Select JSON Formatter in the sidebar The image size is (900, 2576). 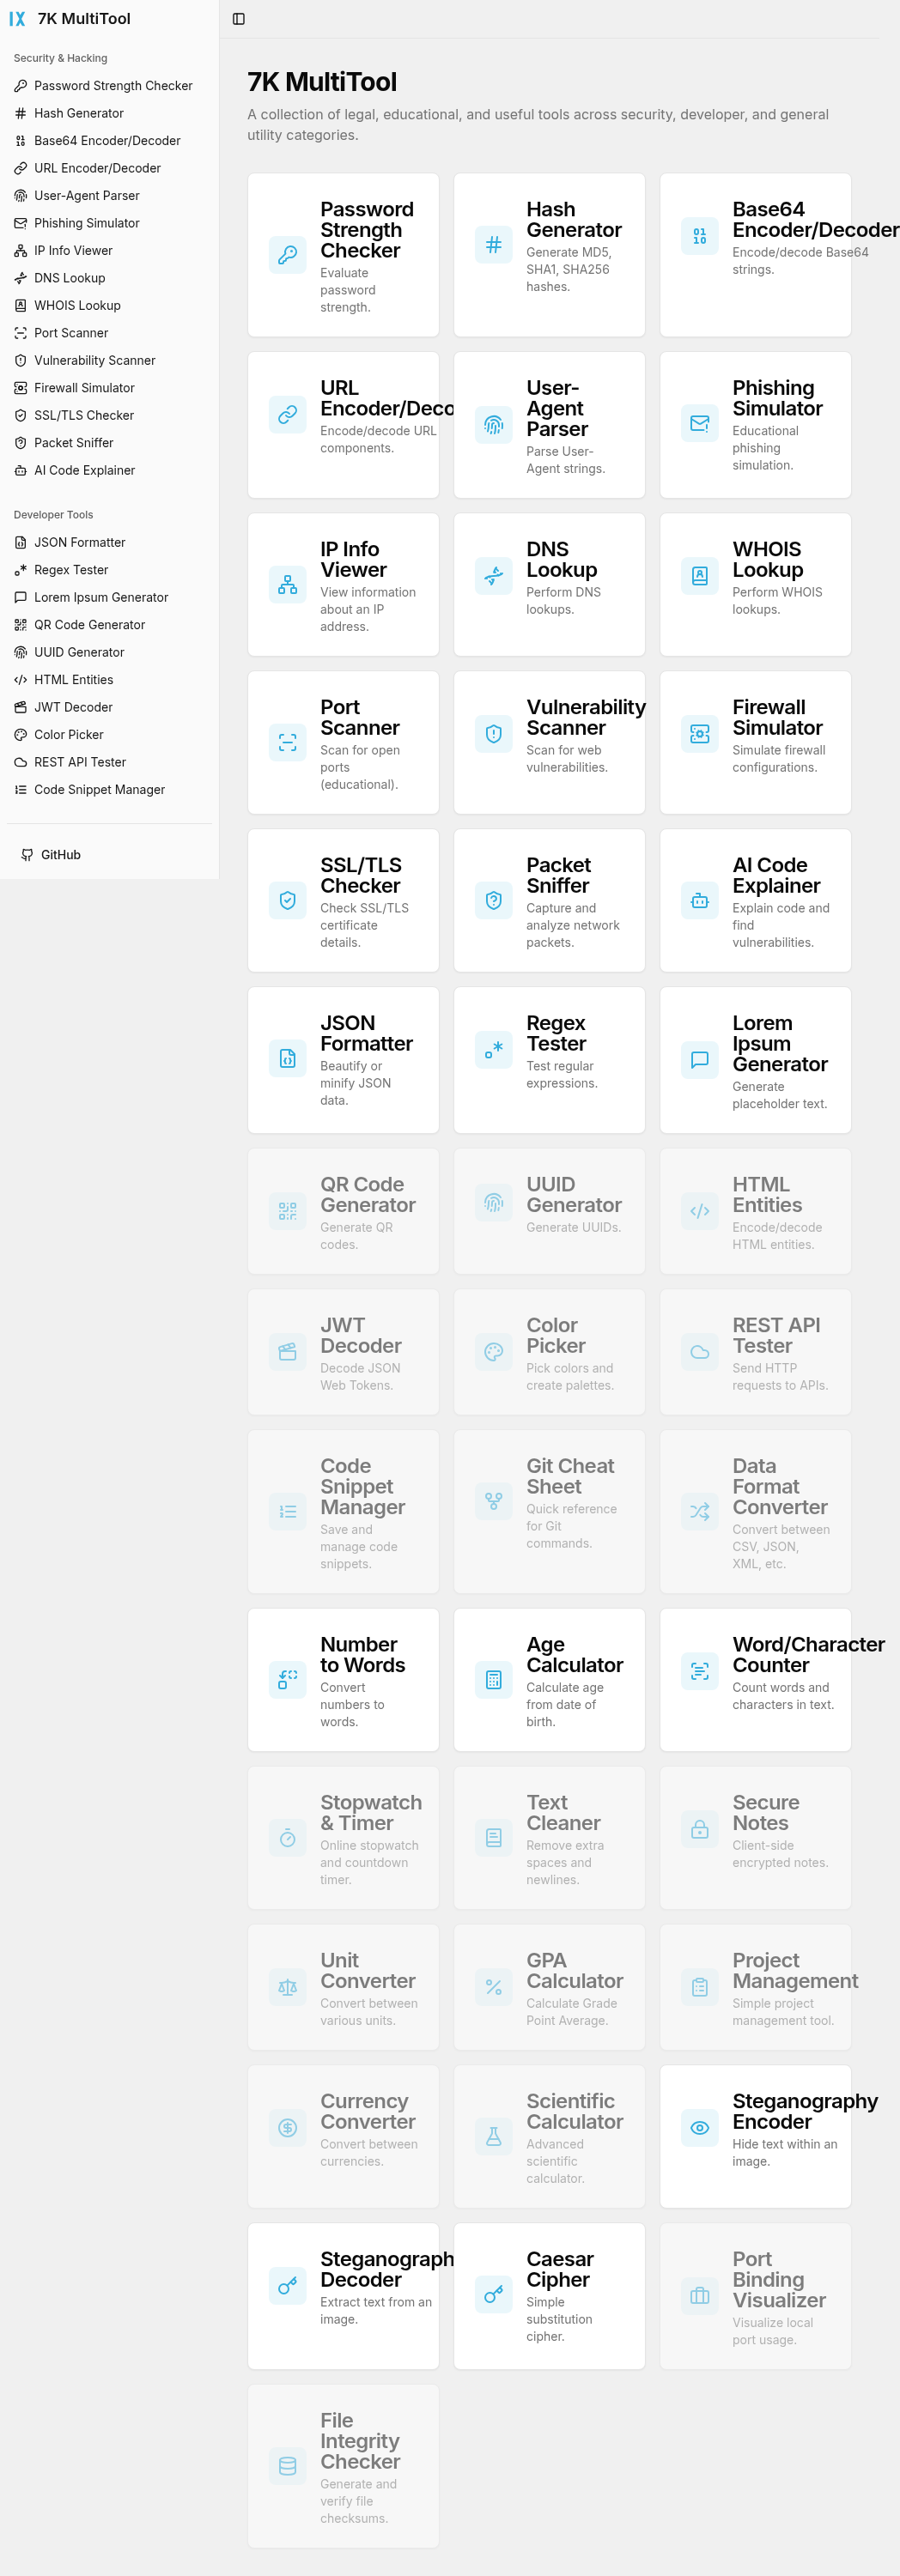click(79, 542)
